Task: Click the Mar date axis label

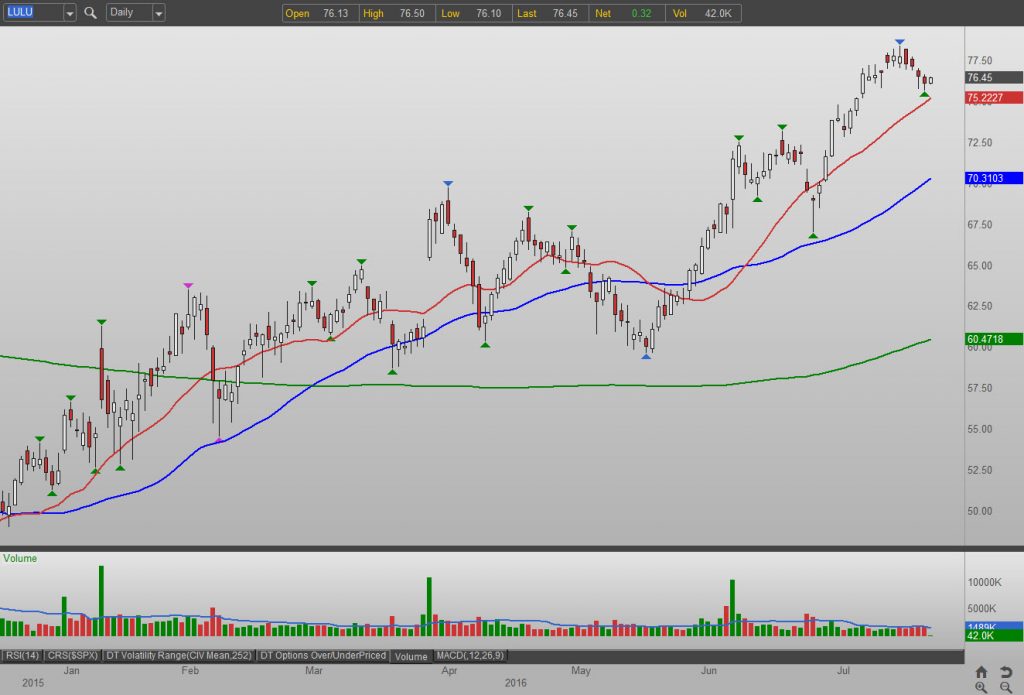Action: click(314, 671)
